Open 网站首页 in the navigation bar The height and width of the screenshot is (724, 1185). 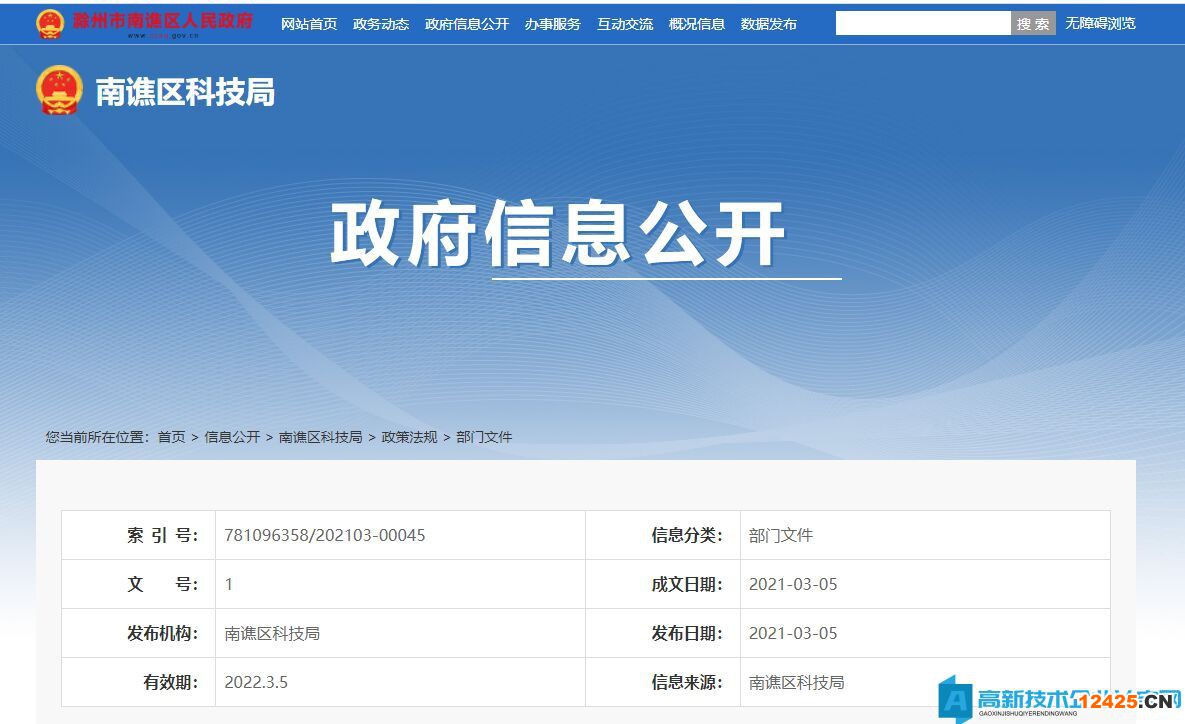click(x=309, y=24)
